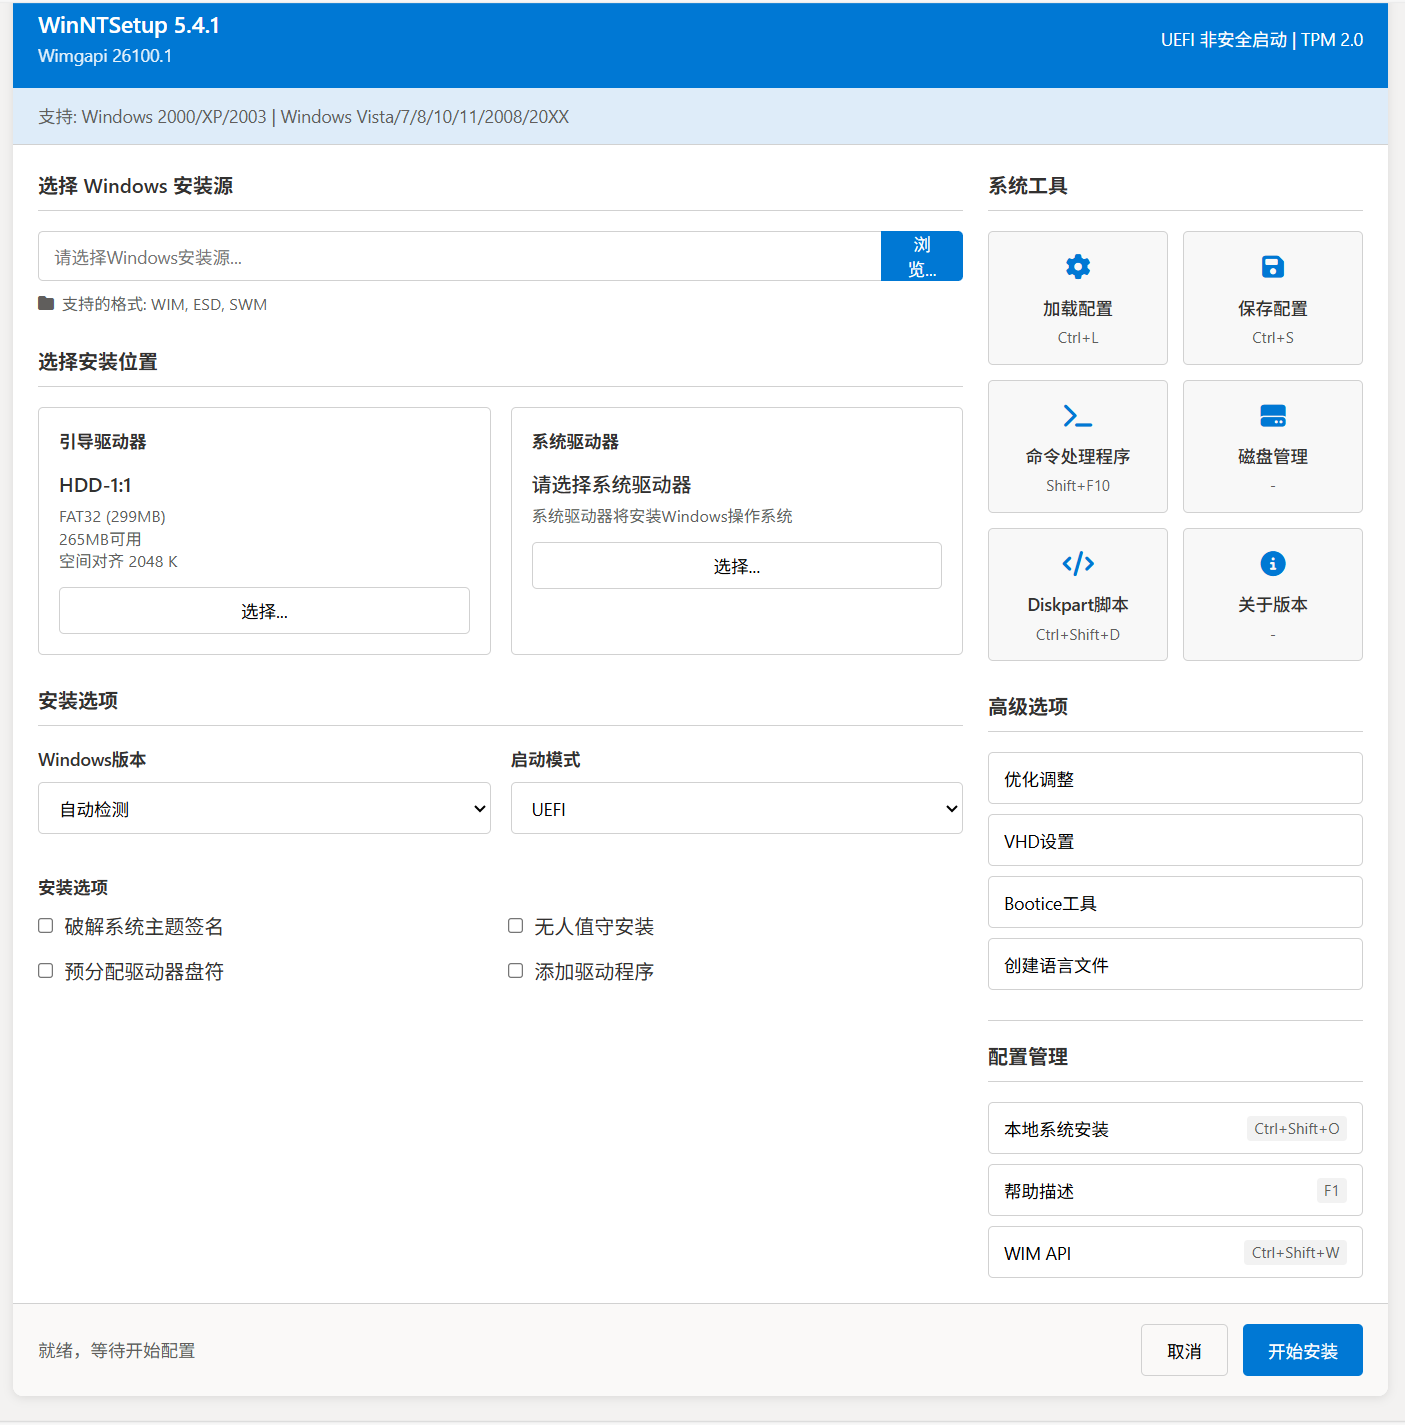Click the Wimgapi 26100.1 text
Image resolution: width=1405 pixels, height=1425 pixels.
point(105,56)
